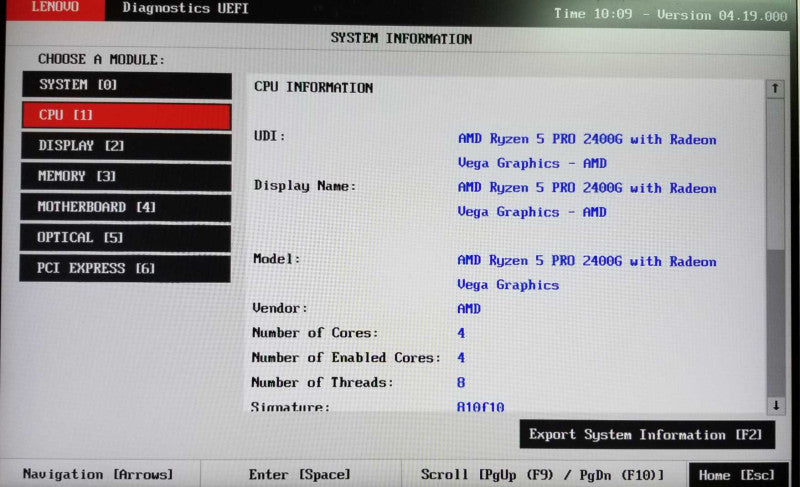The image size is (800, 487).
Task: Click the Number of Threads value 8
Action: (461, 382)
